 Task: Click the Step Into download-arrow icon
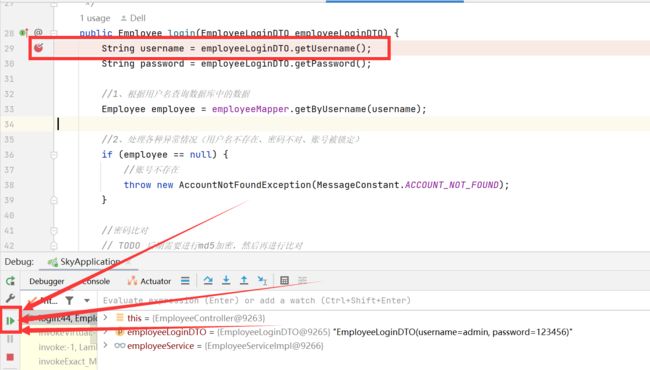[x=226, y=281]
